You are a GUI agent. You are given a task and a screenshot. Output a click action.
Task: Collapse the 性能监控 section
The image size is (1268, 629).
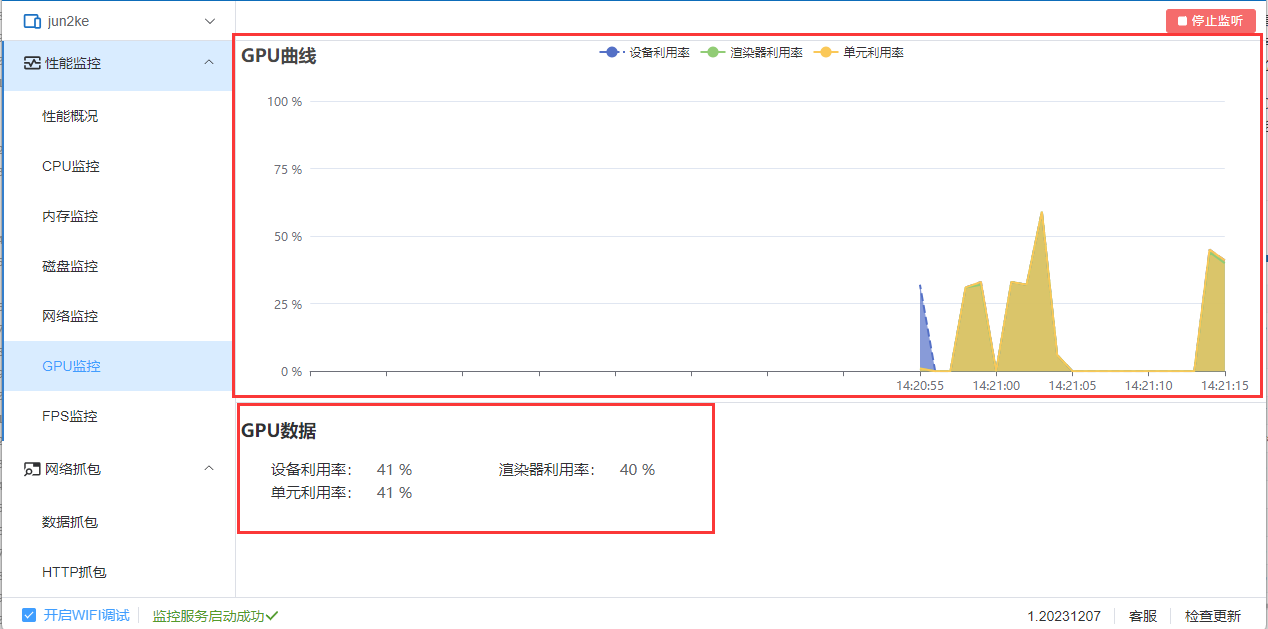[x=209, y=63]
